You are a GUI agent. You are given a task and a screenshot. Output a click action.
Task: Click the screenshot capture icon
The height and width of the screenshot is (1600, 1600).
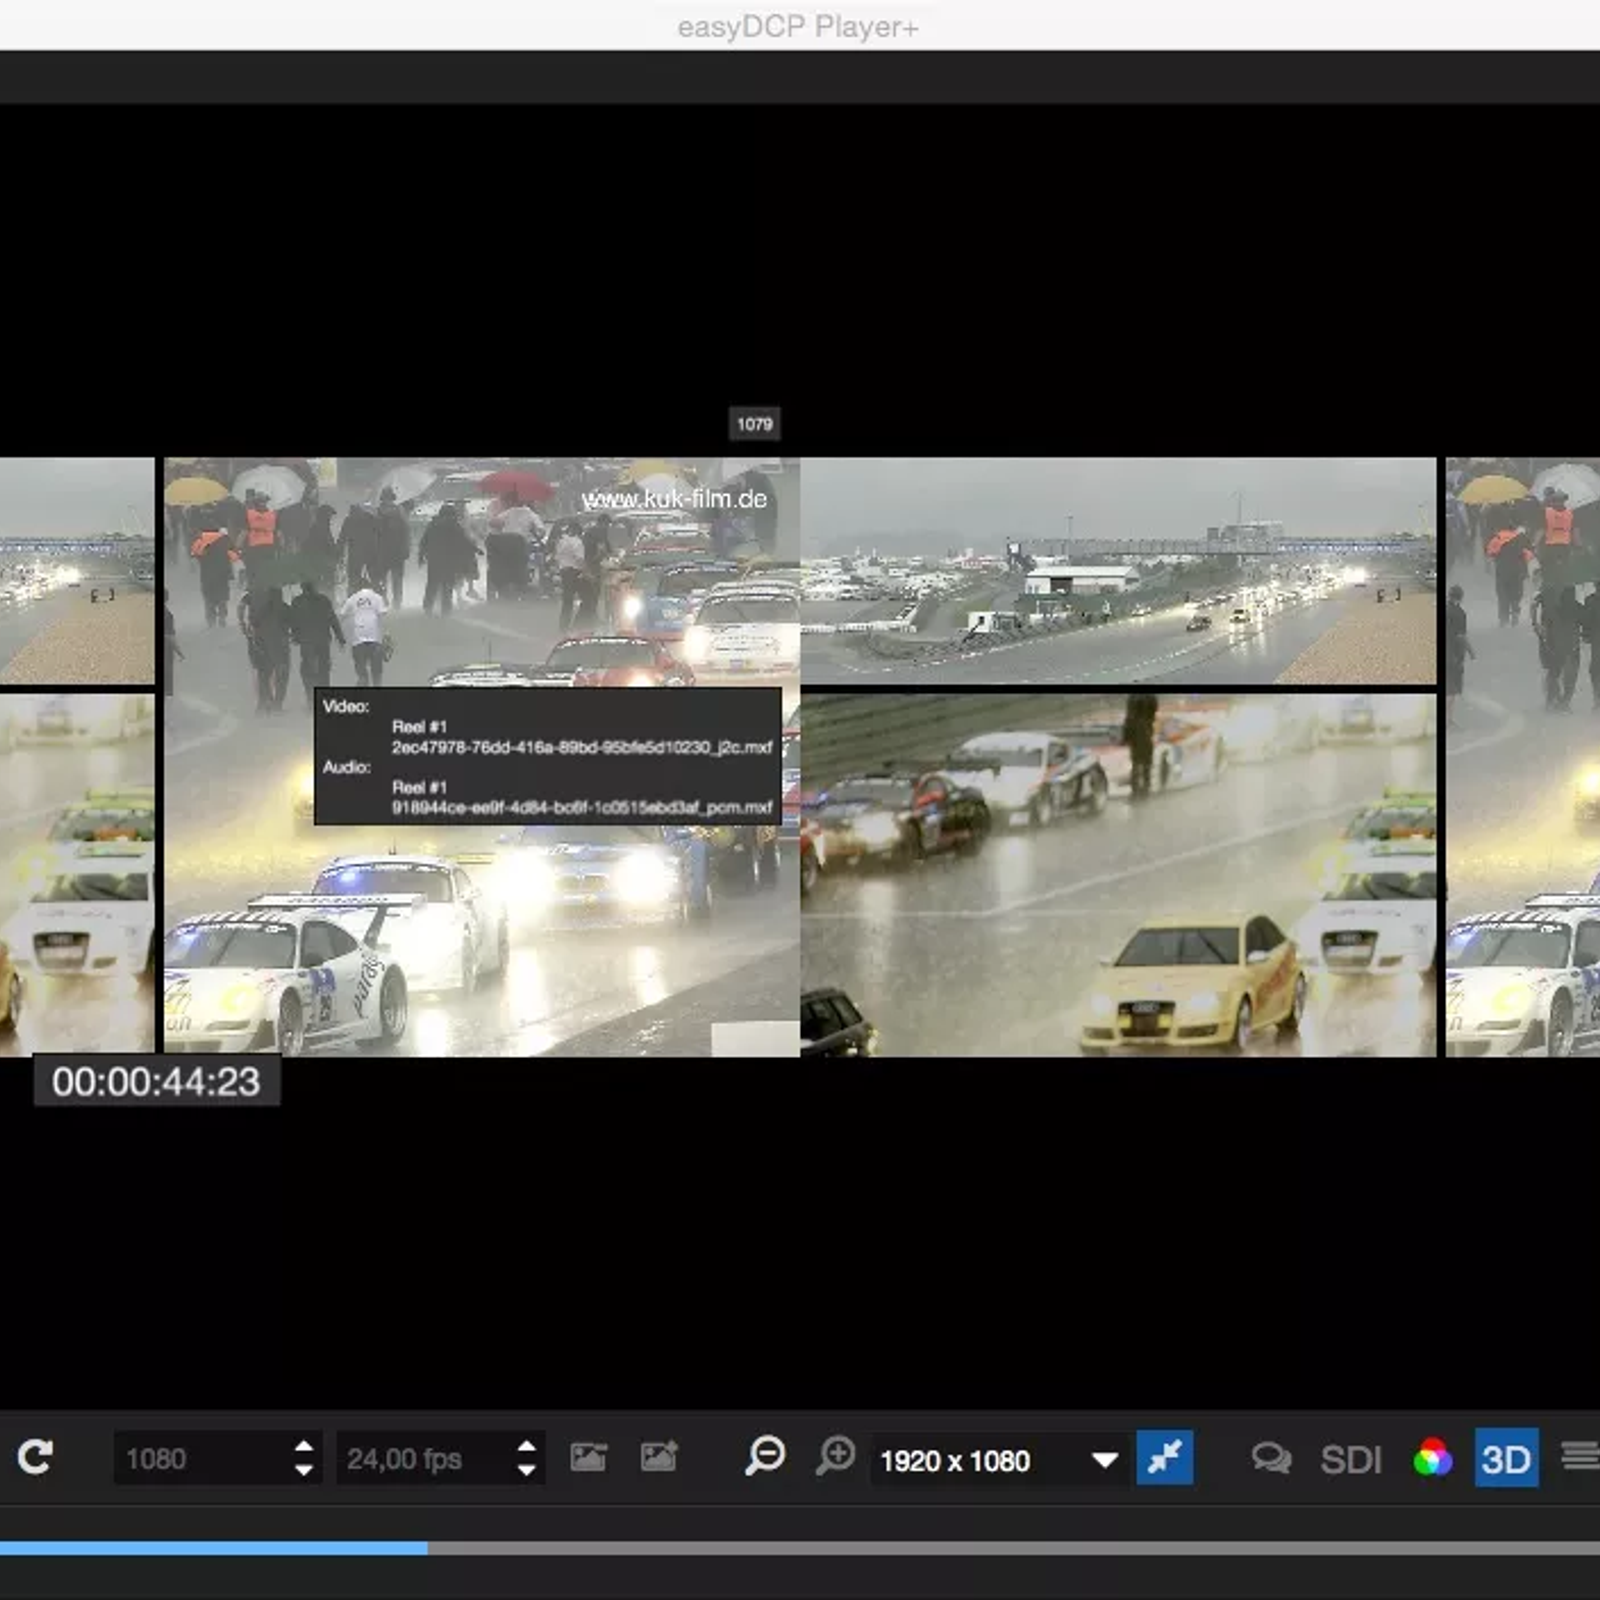pos(590,1458)
